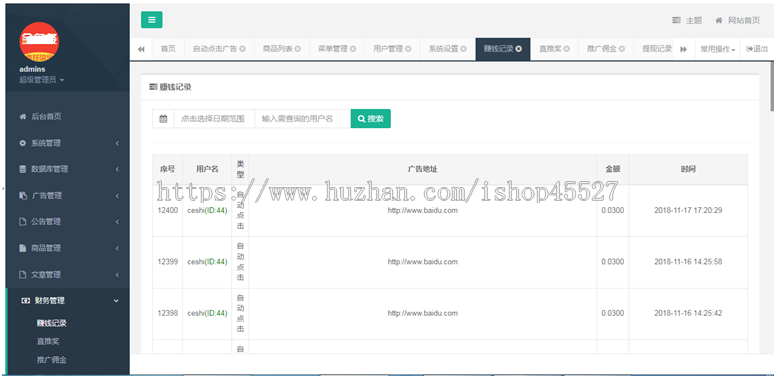Click the admin avatar image
The width and height of the screenshot is (776, 378).
39,42
